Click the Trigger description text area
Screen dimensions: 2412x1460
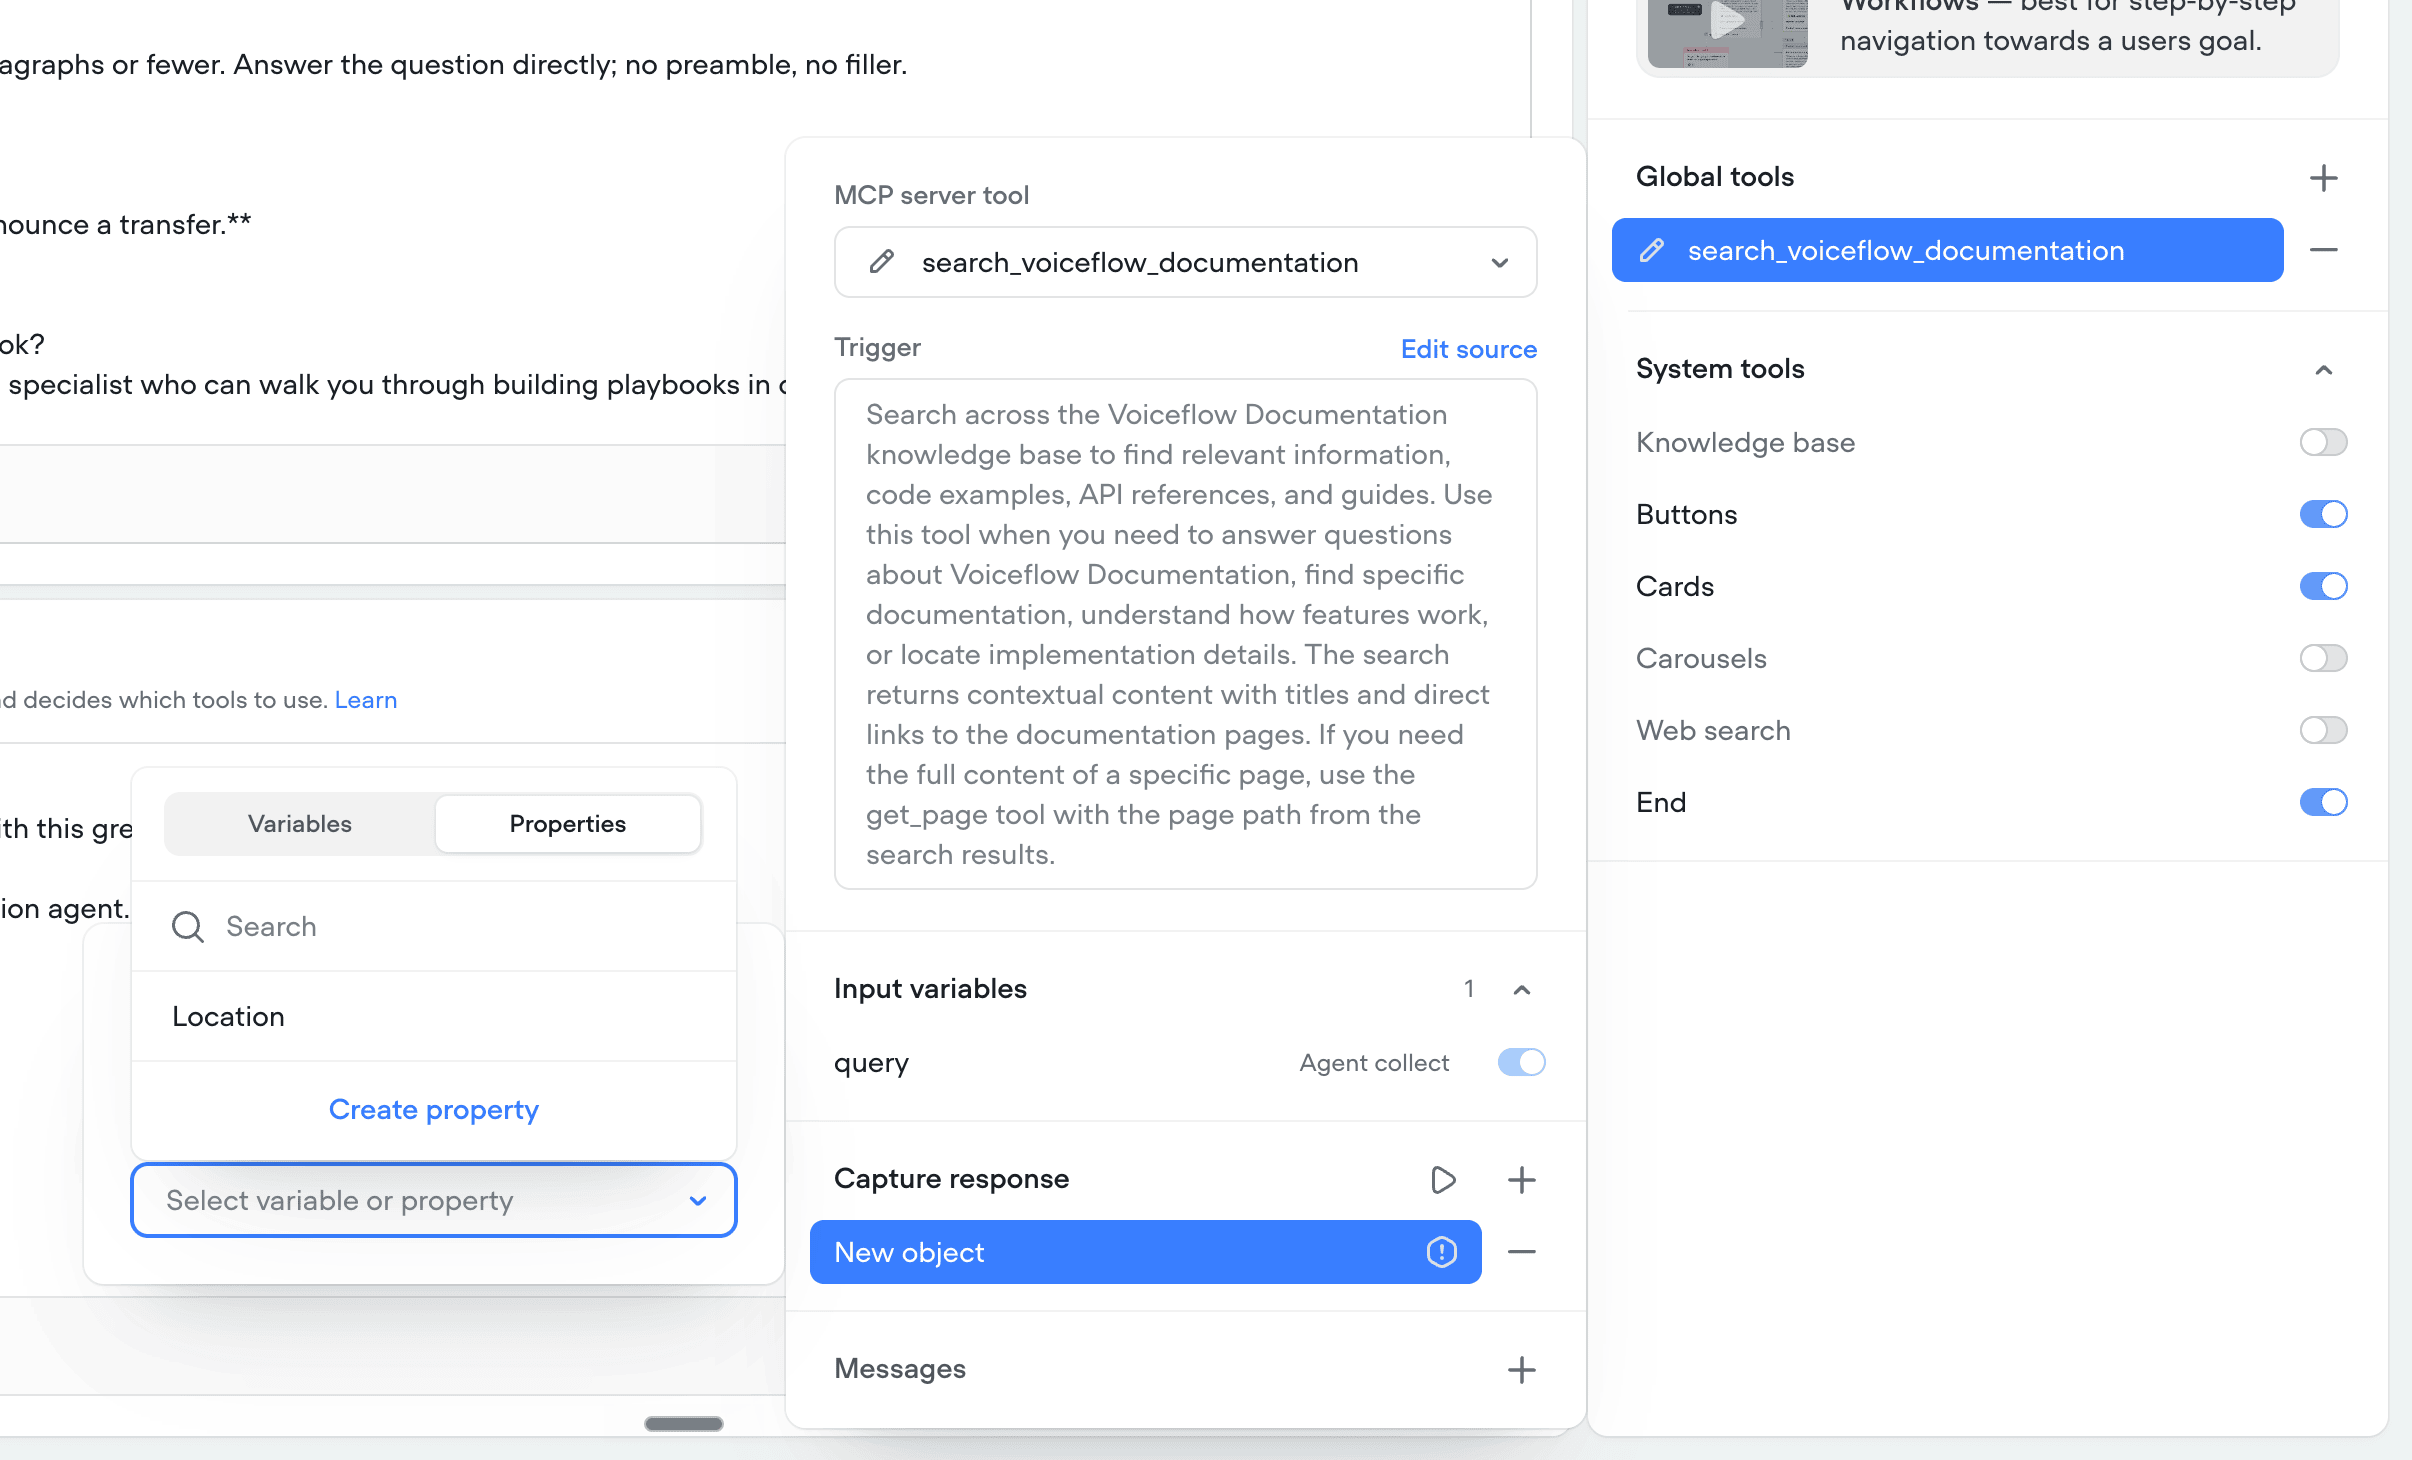click(x=1185, y=634)
